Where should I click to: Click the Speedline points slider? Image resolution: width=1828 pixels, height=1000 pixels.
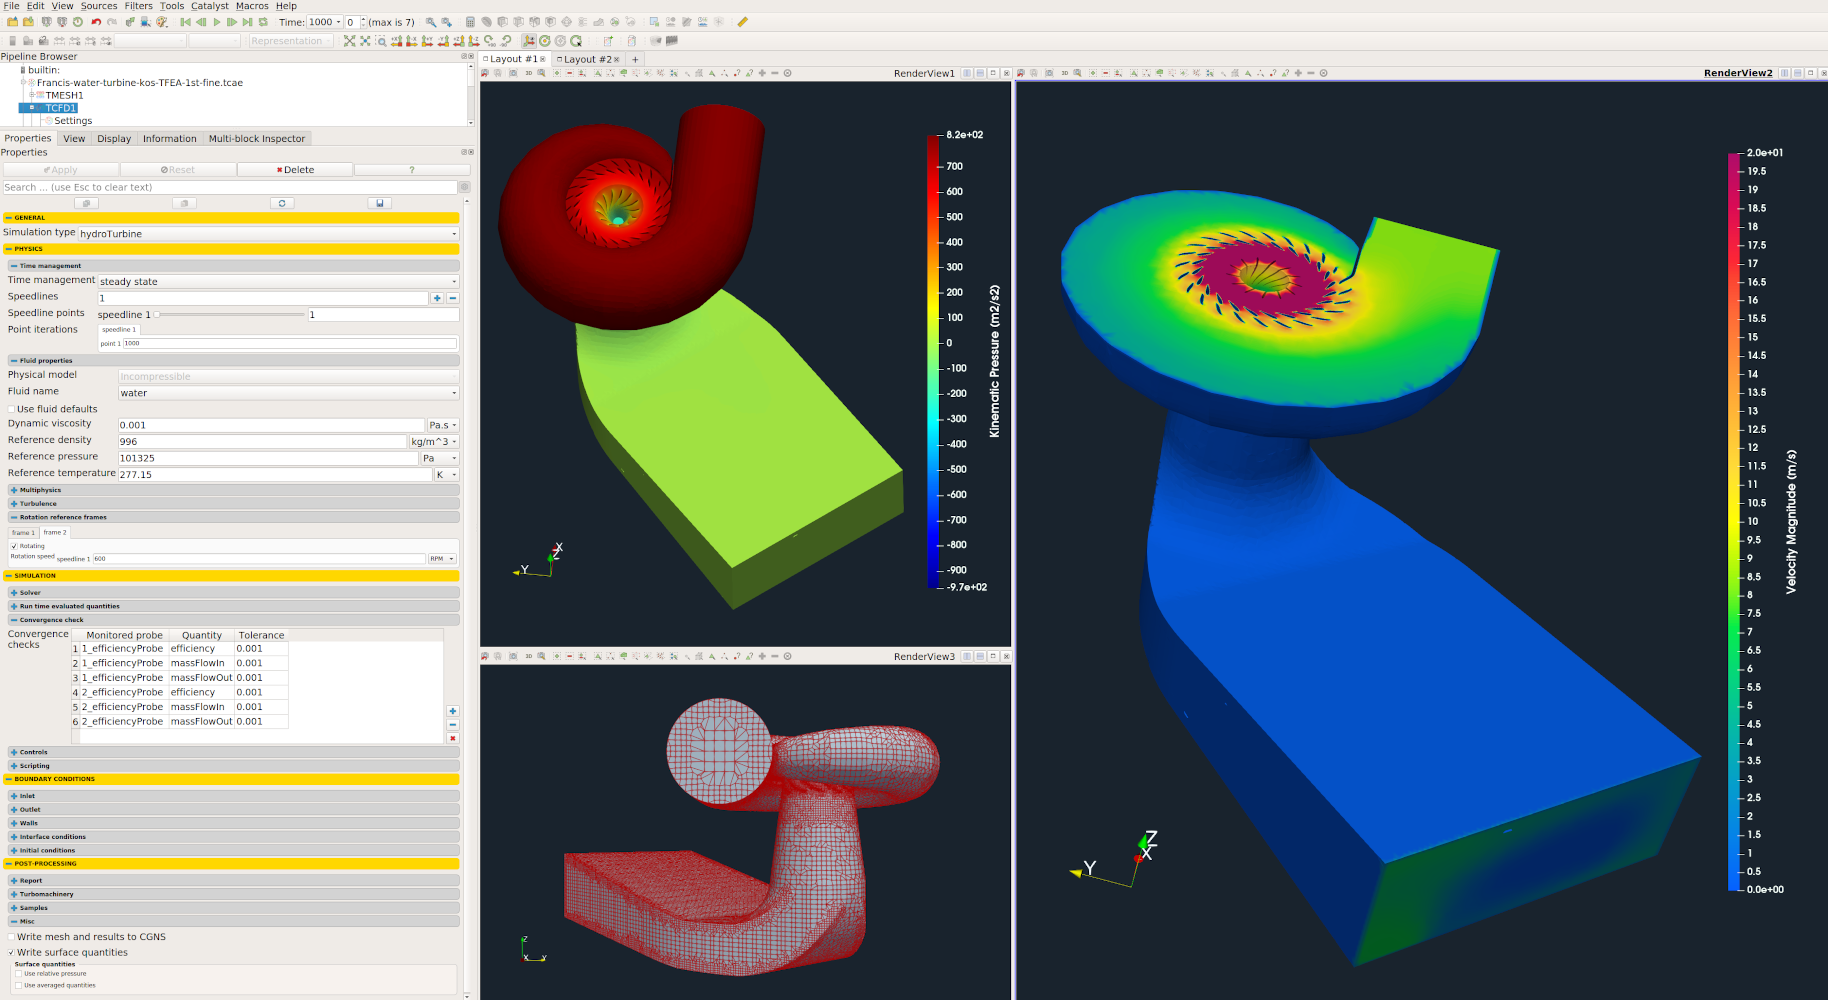pyautogui.click(x=230, y=315)
